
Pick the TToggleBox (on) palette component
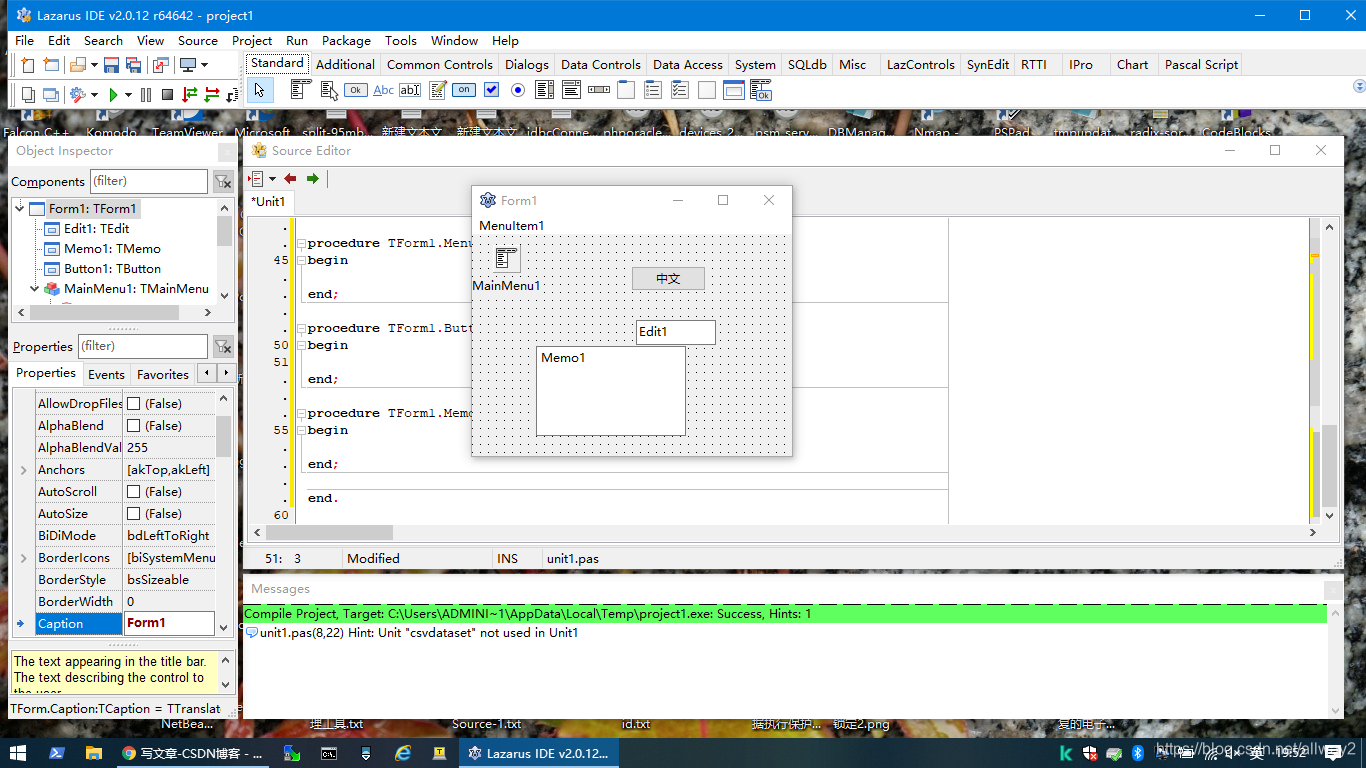pos(464,90)
